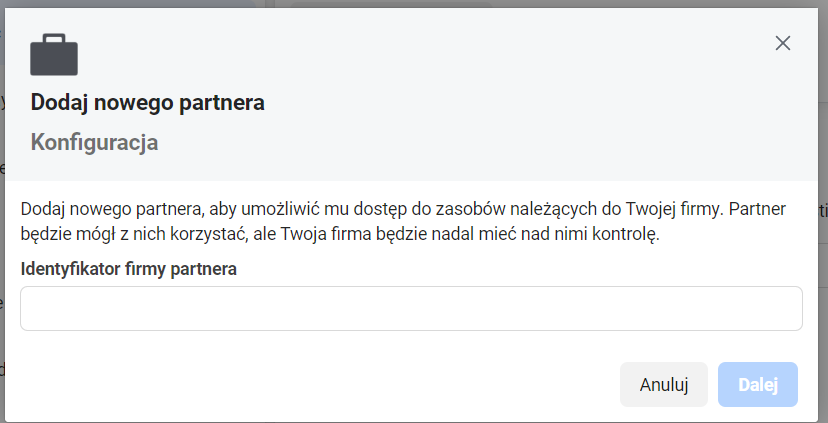
Task: Focus the Identyfikator firmy partnera input field
Action: pyautogui.click(x=411, y=308)
